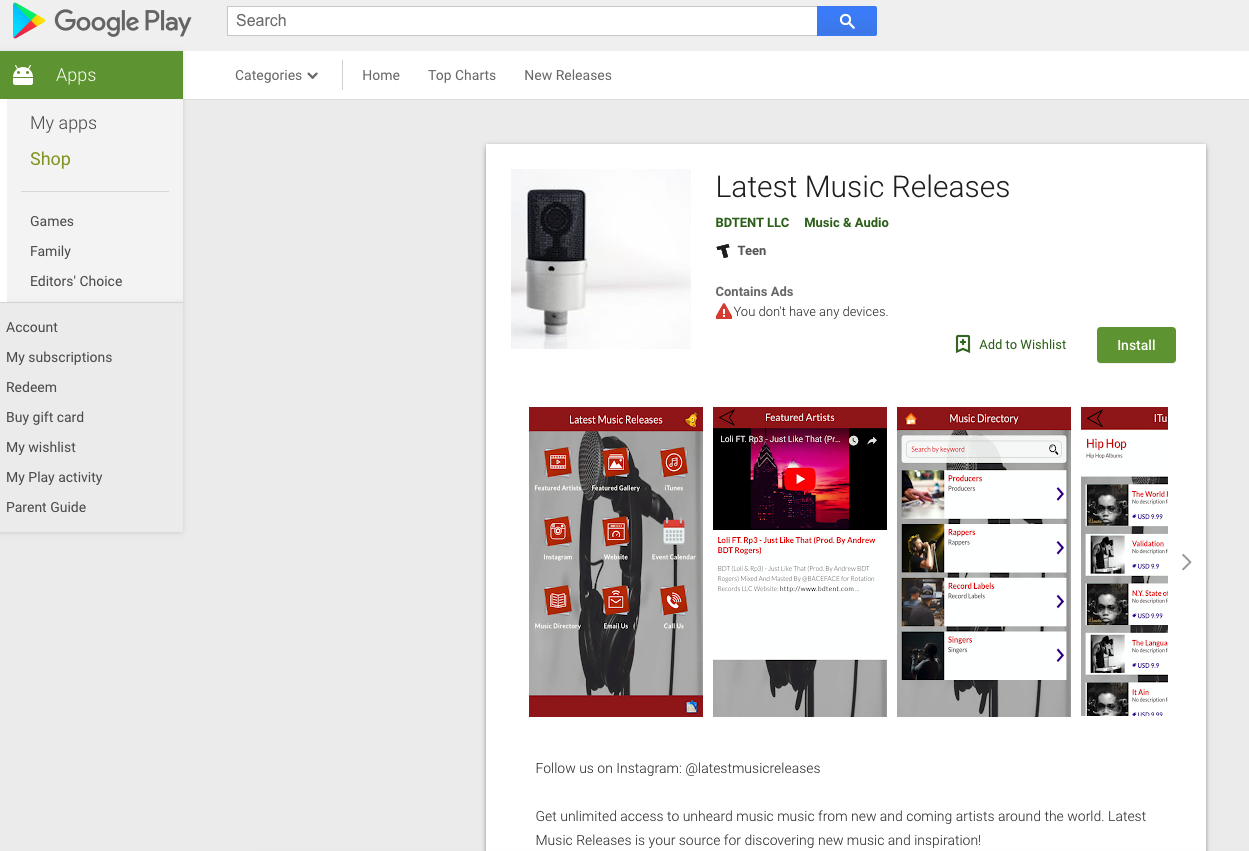1249x851 pixels.
Task: Click Buy gift card link
Action: point(45,417)
